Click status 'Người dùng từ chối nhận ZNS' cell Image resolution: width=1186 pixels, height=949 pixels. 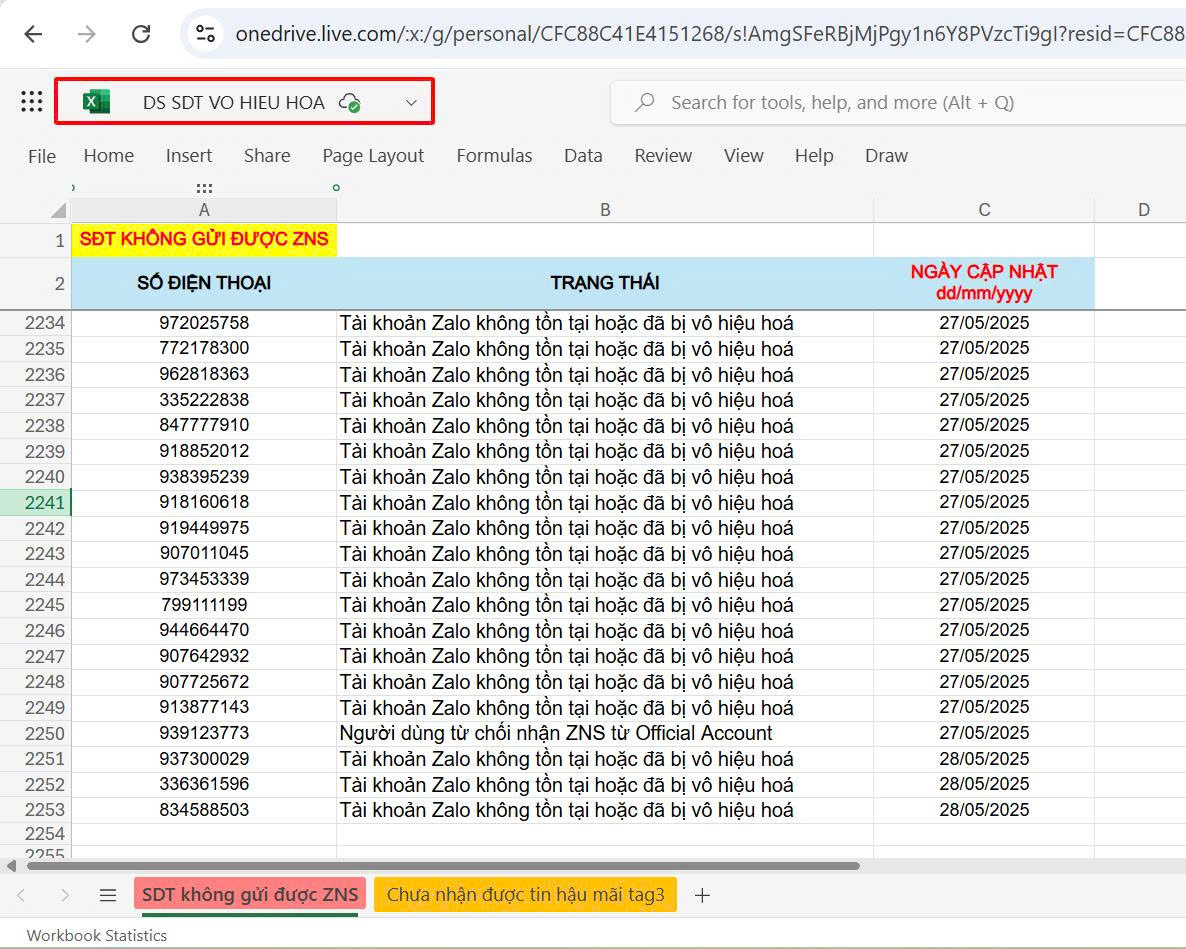coord(605,733)
